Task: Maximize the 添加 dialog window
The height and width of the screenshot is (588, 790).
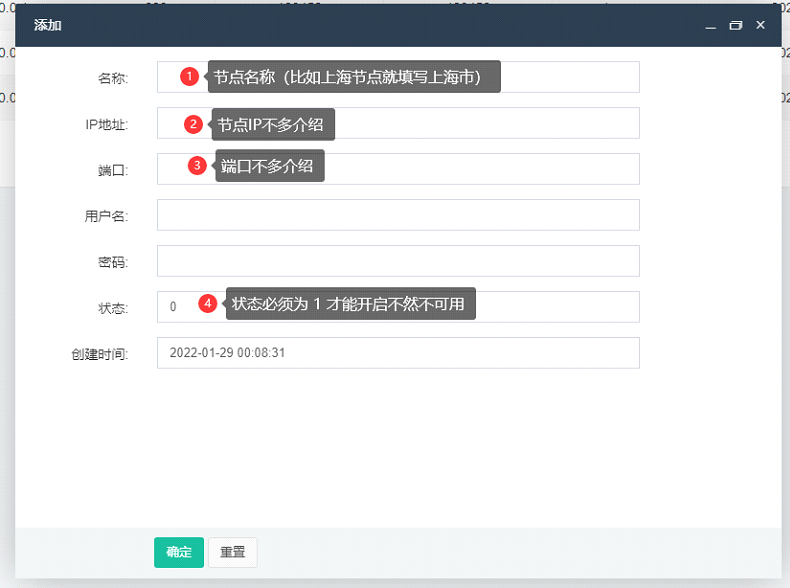Action: point(736,25)
